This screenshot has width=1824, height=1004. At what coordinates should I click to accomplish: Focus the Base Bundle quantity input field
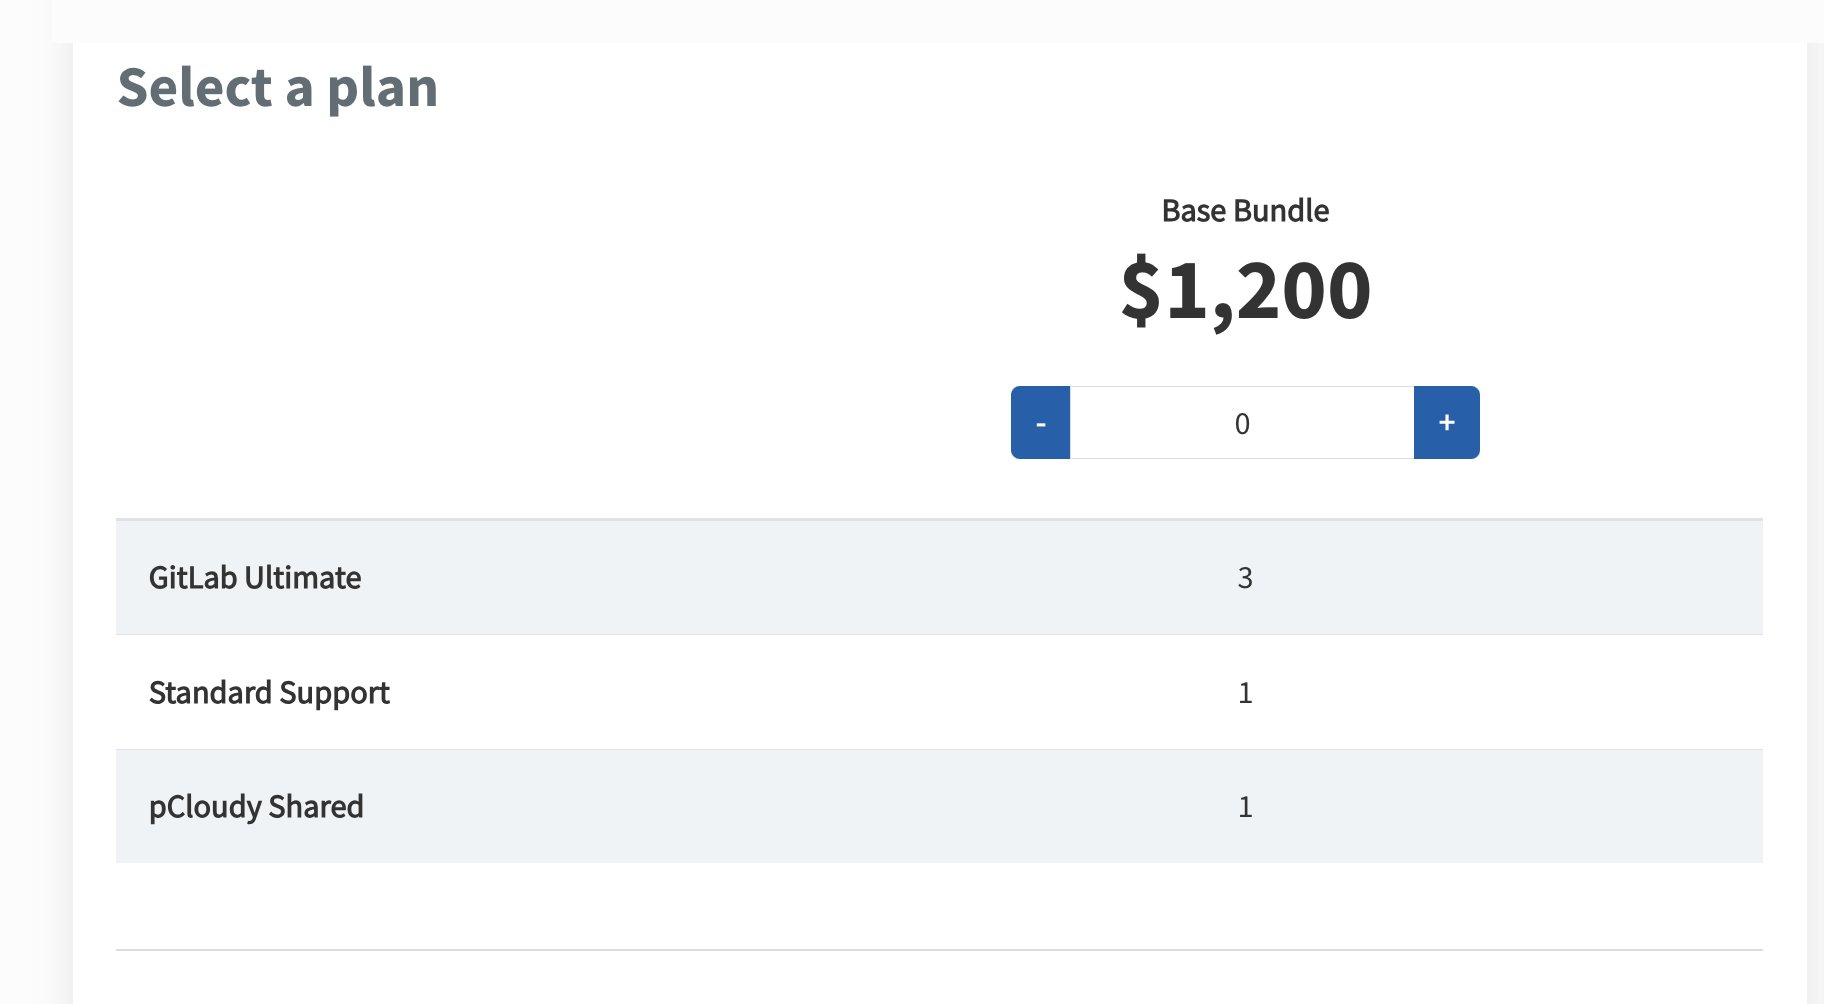(x=1241, y=423)
